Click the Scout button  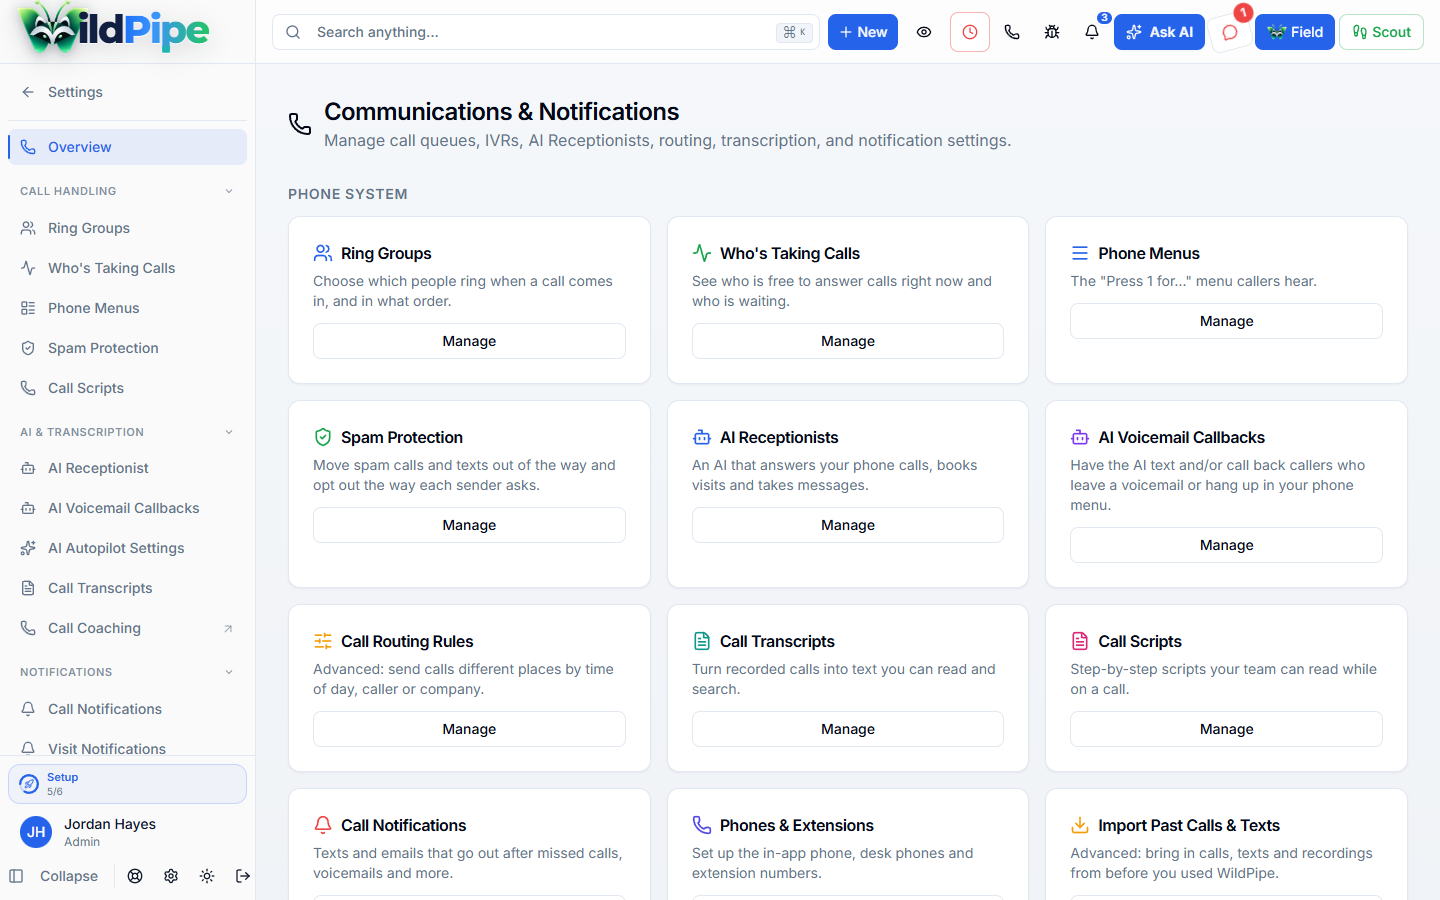coord(1381,32)
